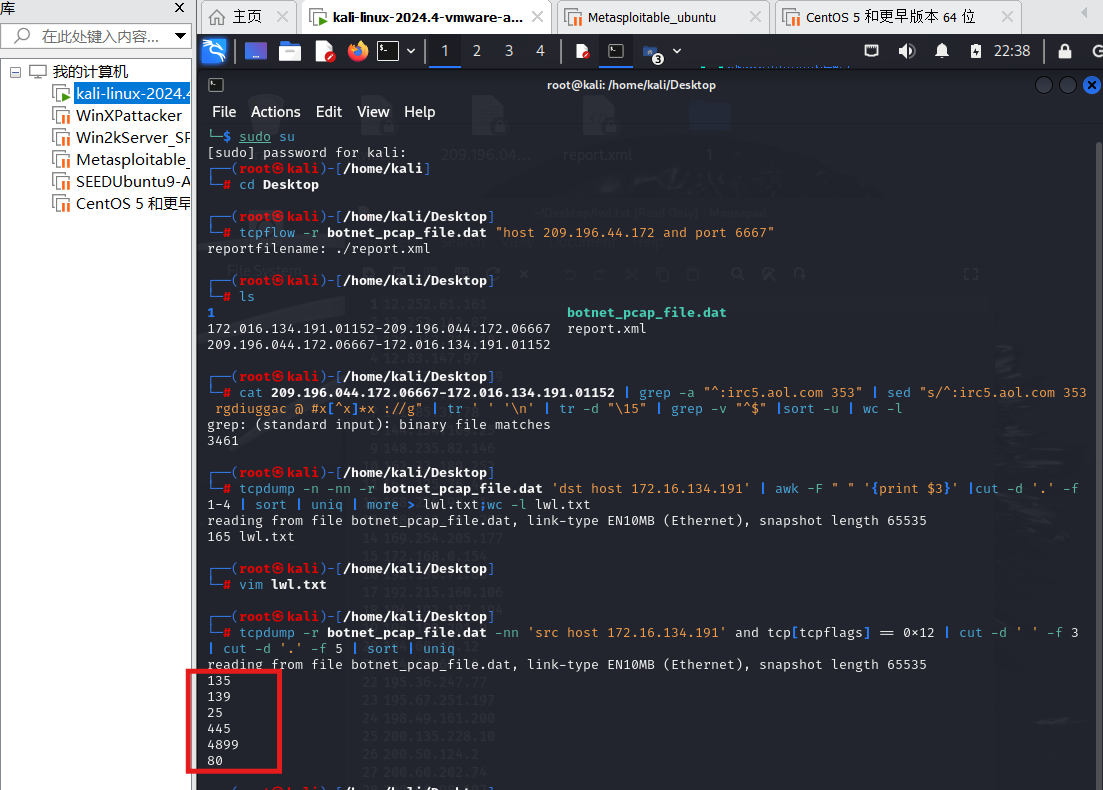Click the terminal title bar window icon

point(216,85)
